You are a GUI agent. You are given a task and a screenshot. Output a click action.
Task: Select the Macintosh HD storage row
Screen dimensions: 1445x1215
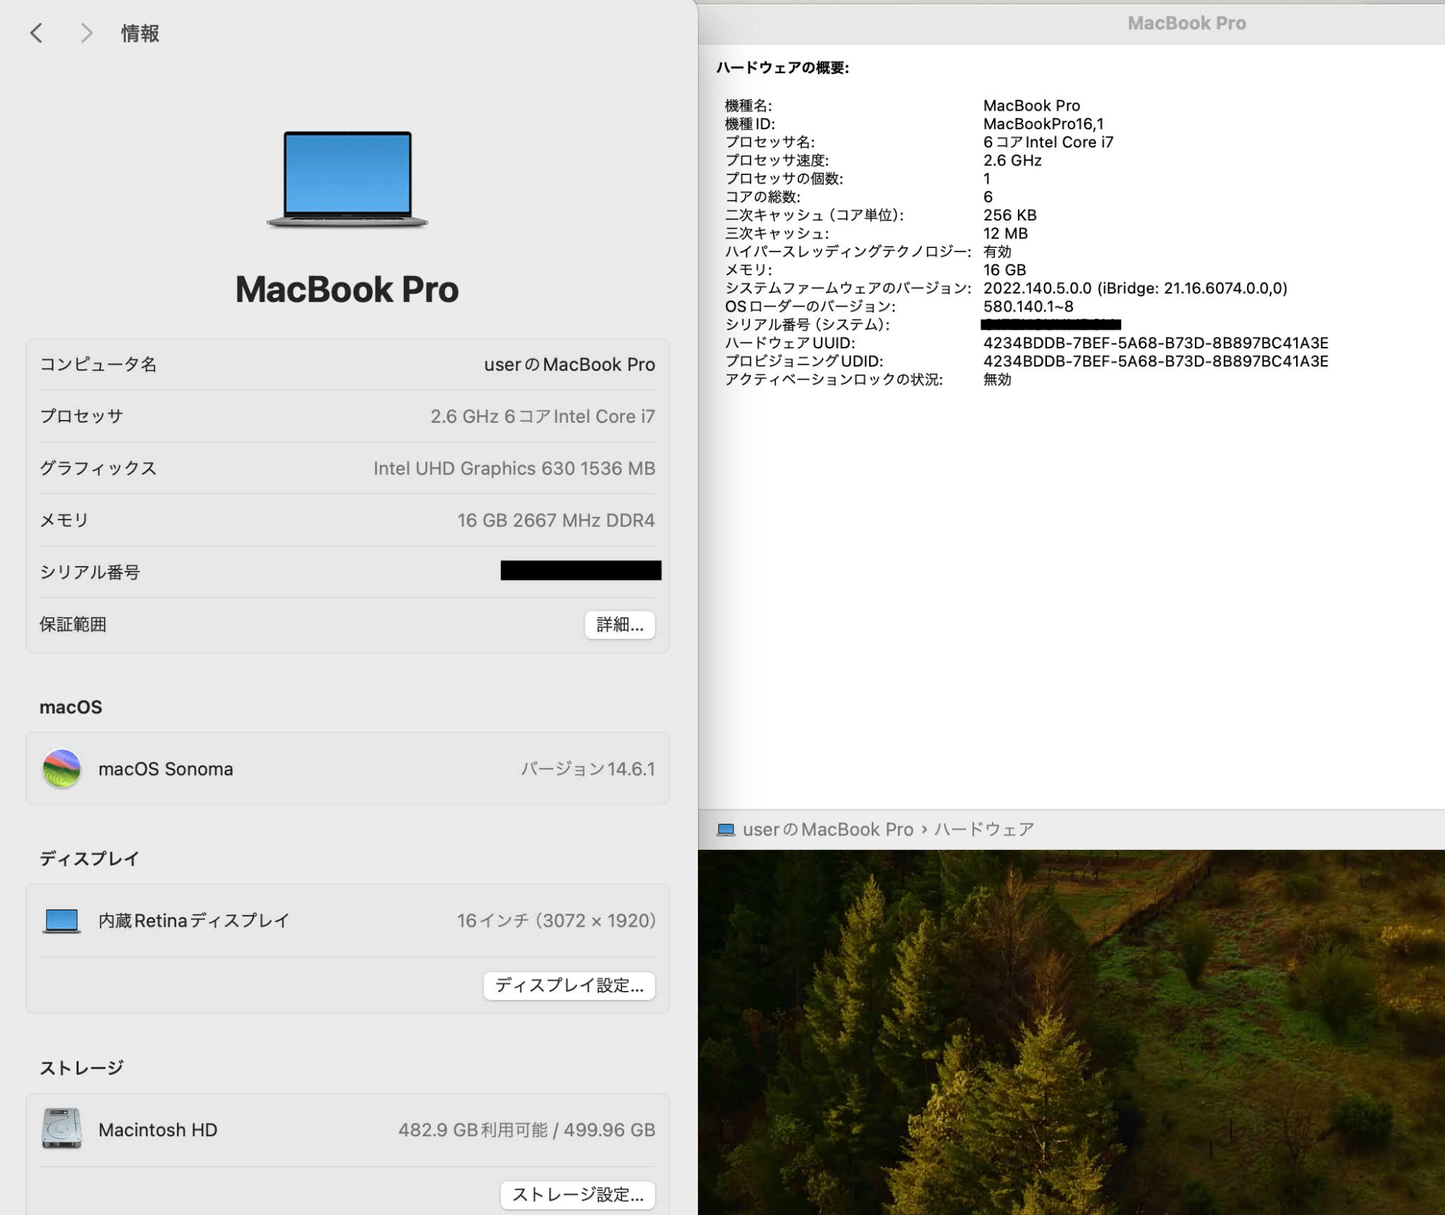click(347, 1130)
